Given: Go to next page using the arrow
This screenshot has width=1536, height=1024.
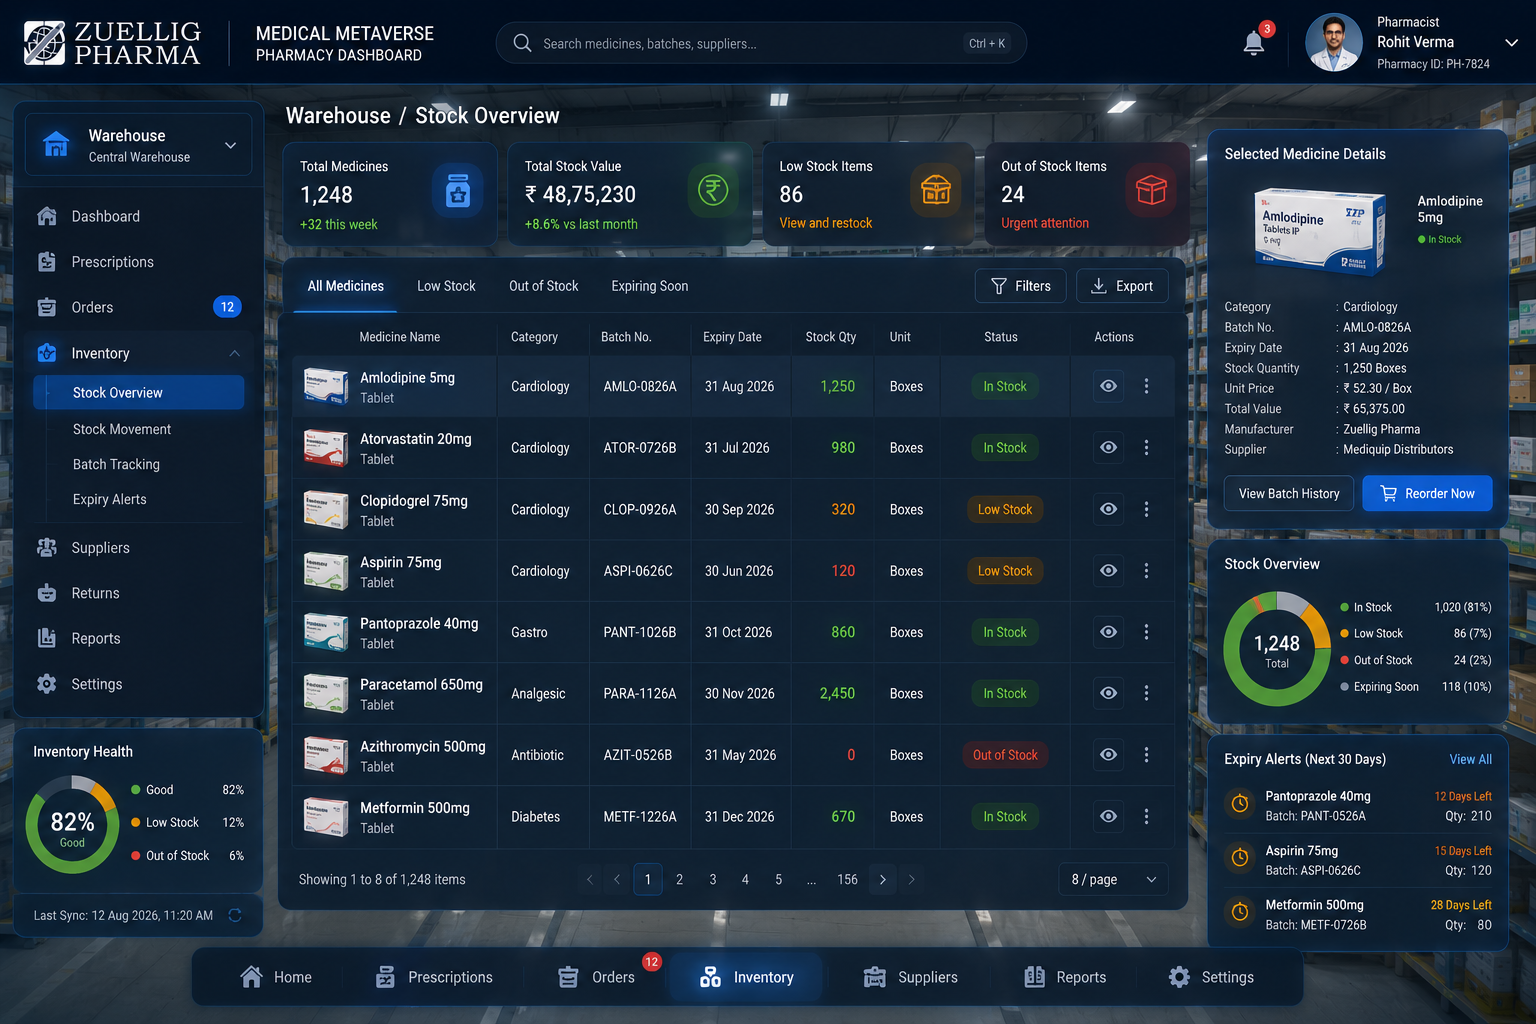Looking at the screenshot, I should click(x=882, y=880).
